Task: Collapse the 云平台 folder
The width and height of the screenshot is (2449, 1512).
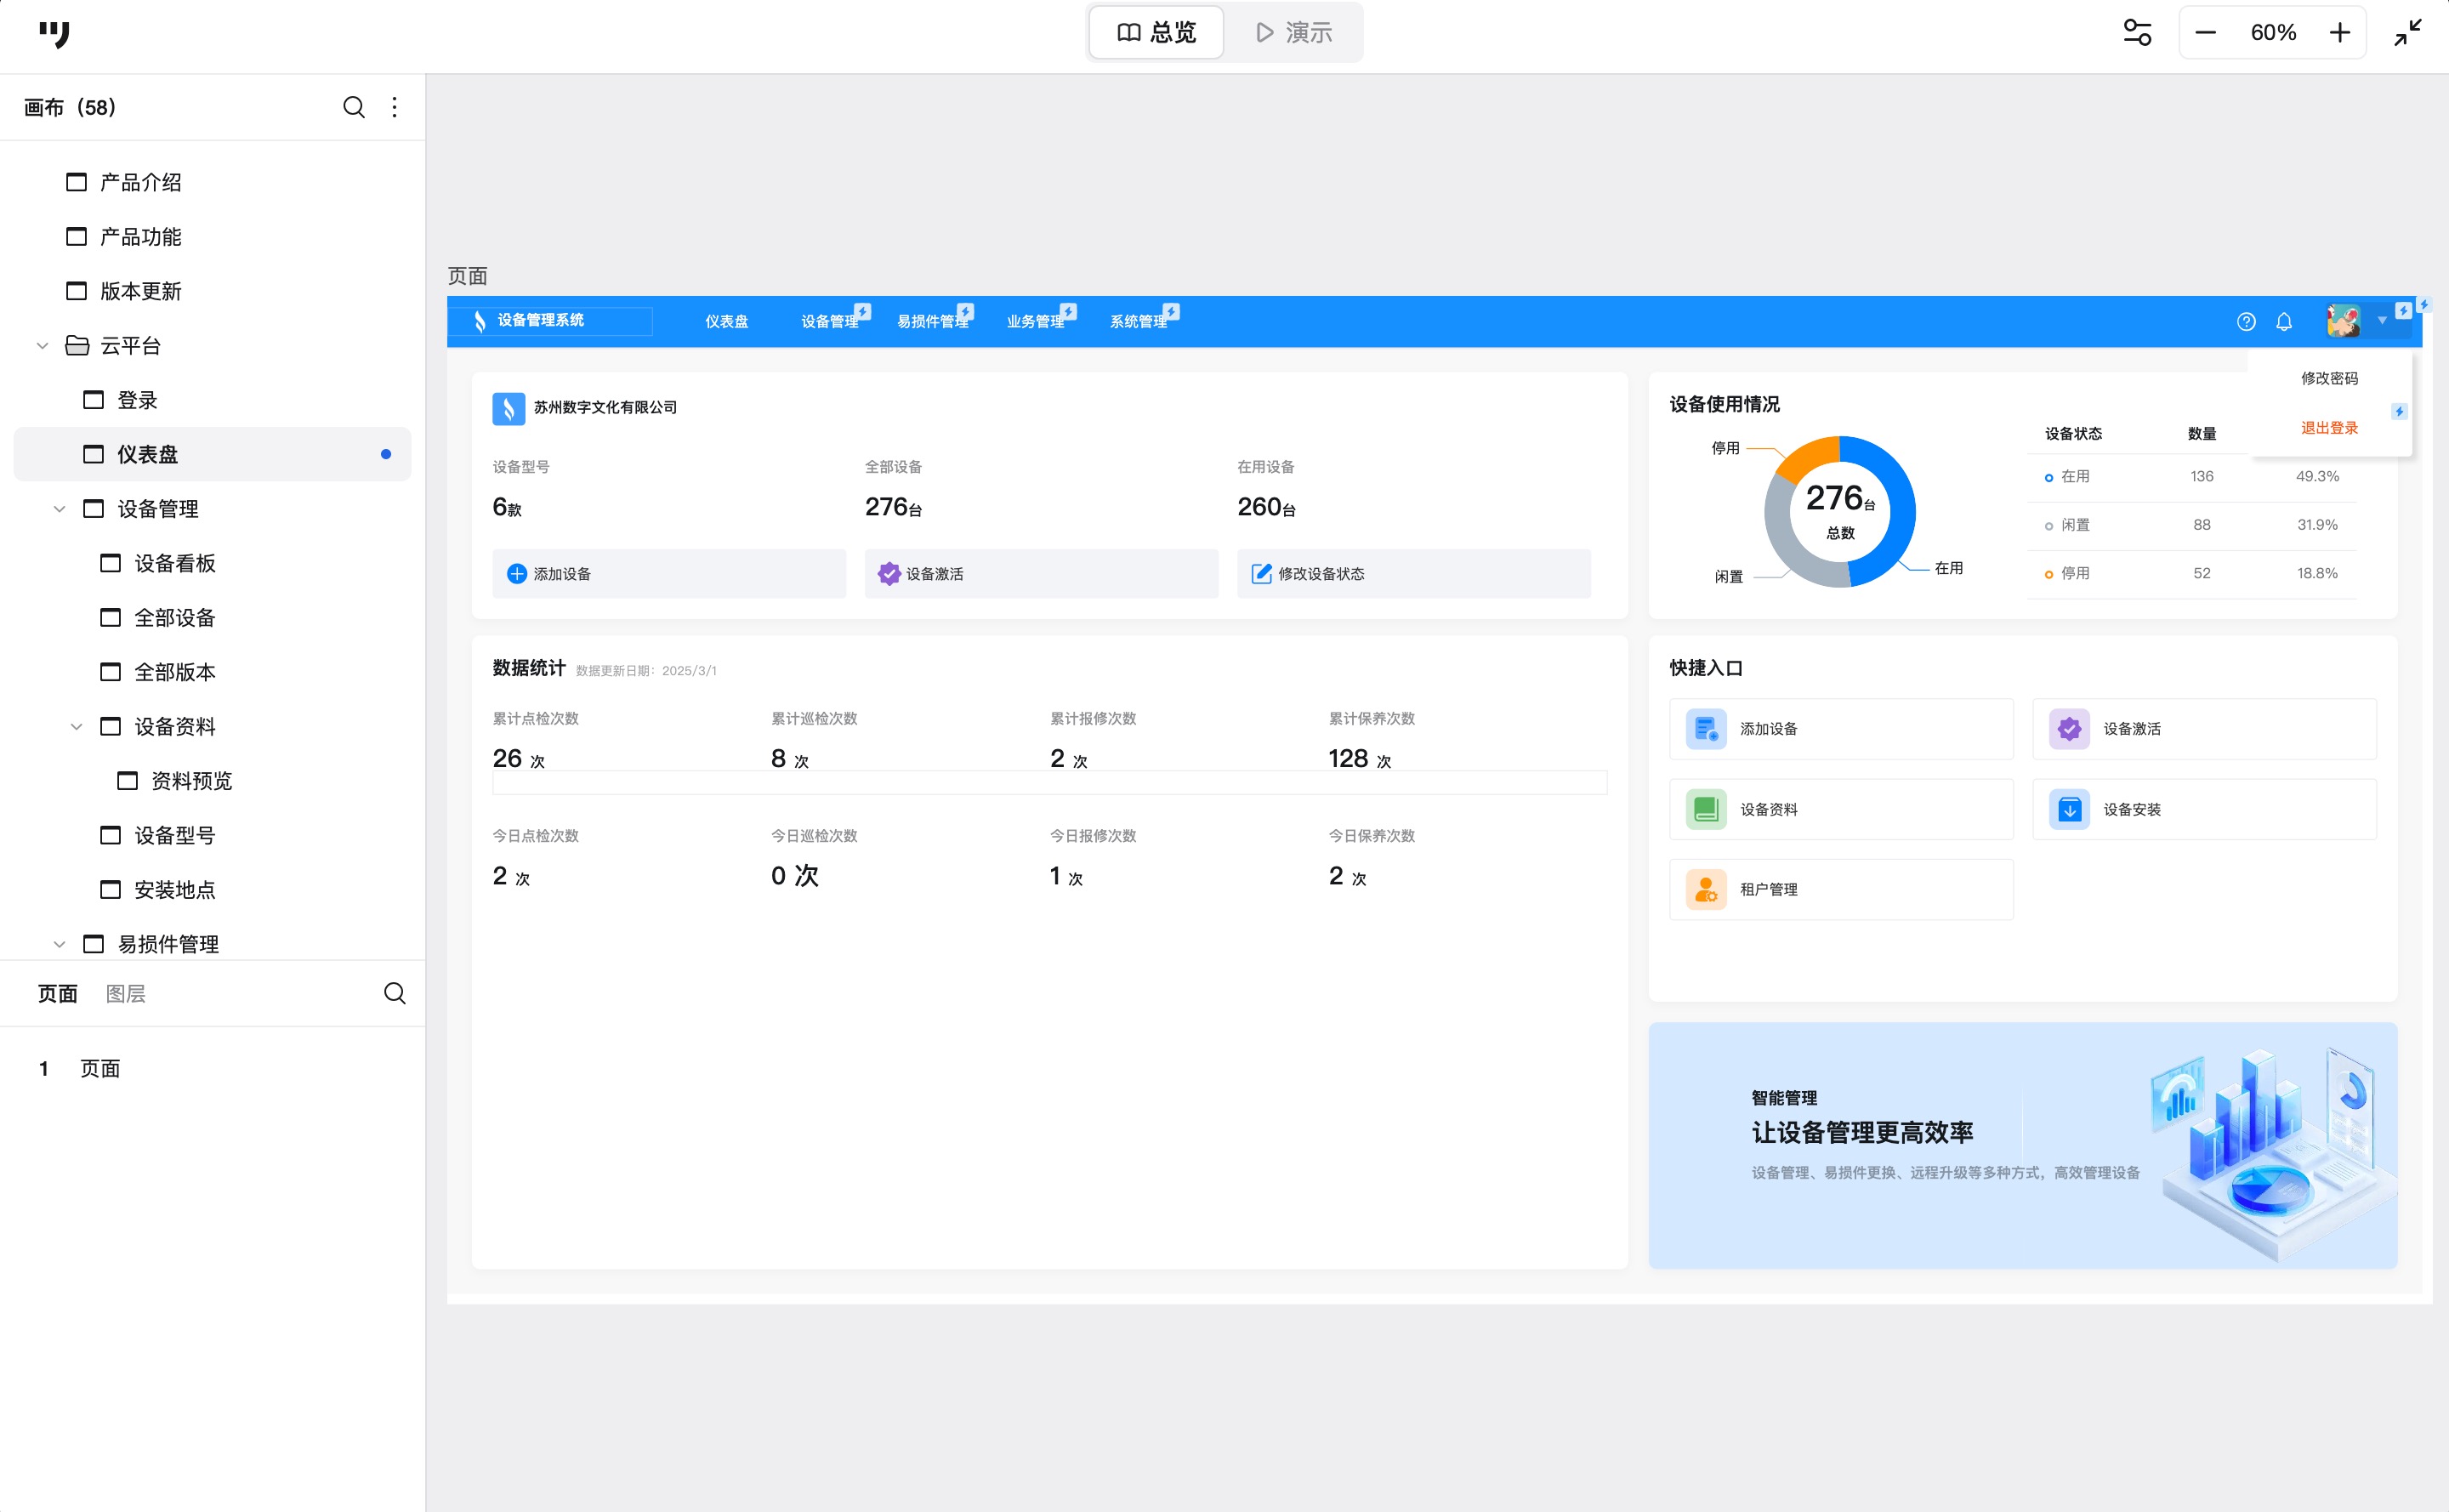Action: pyautogui.click(x=42, y=346)
